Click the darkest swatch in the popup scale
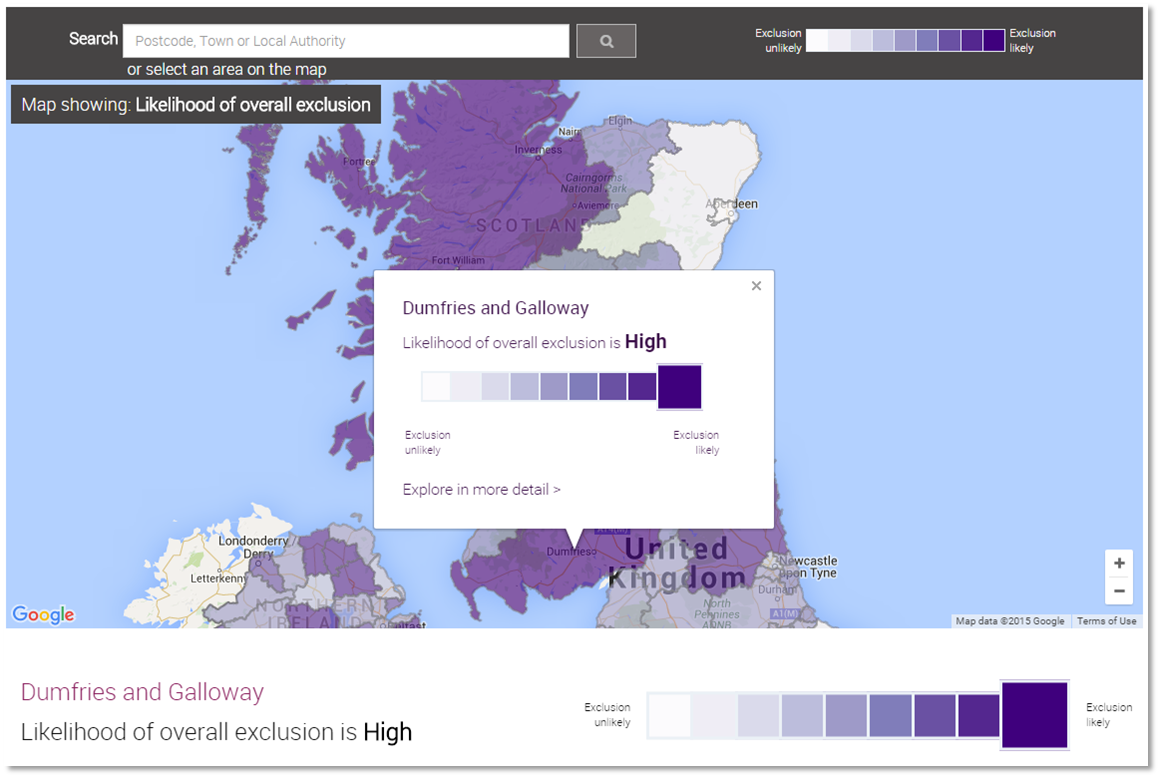 [x=679, y=387]
